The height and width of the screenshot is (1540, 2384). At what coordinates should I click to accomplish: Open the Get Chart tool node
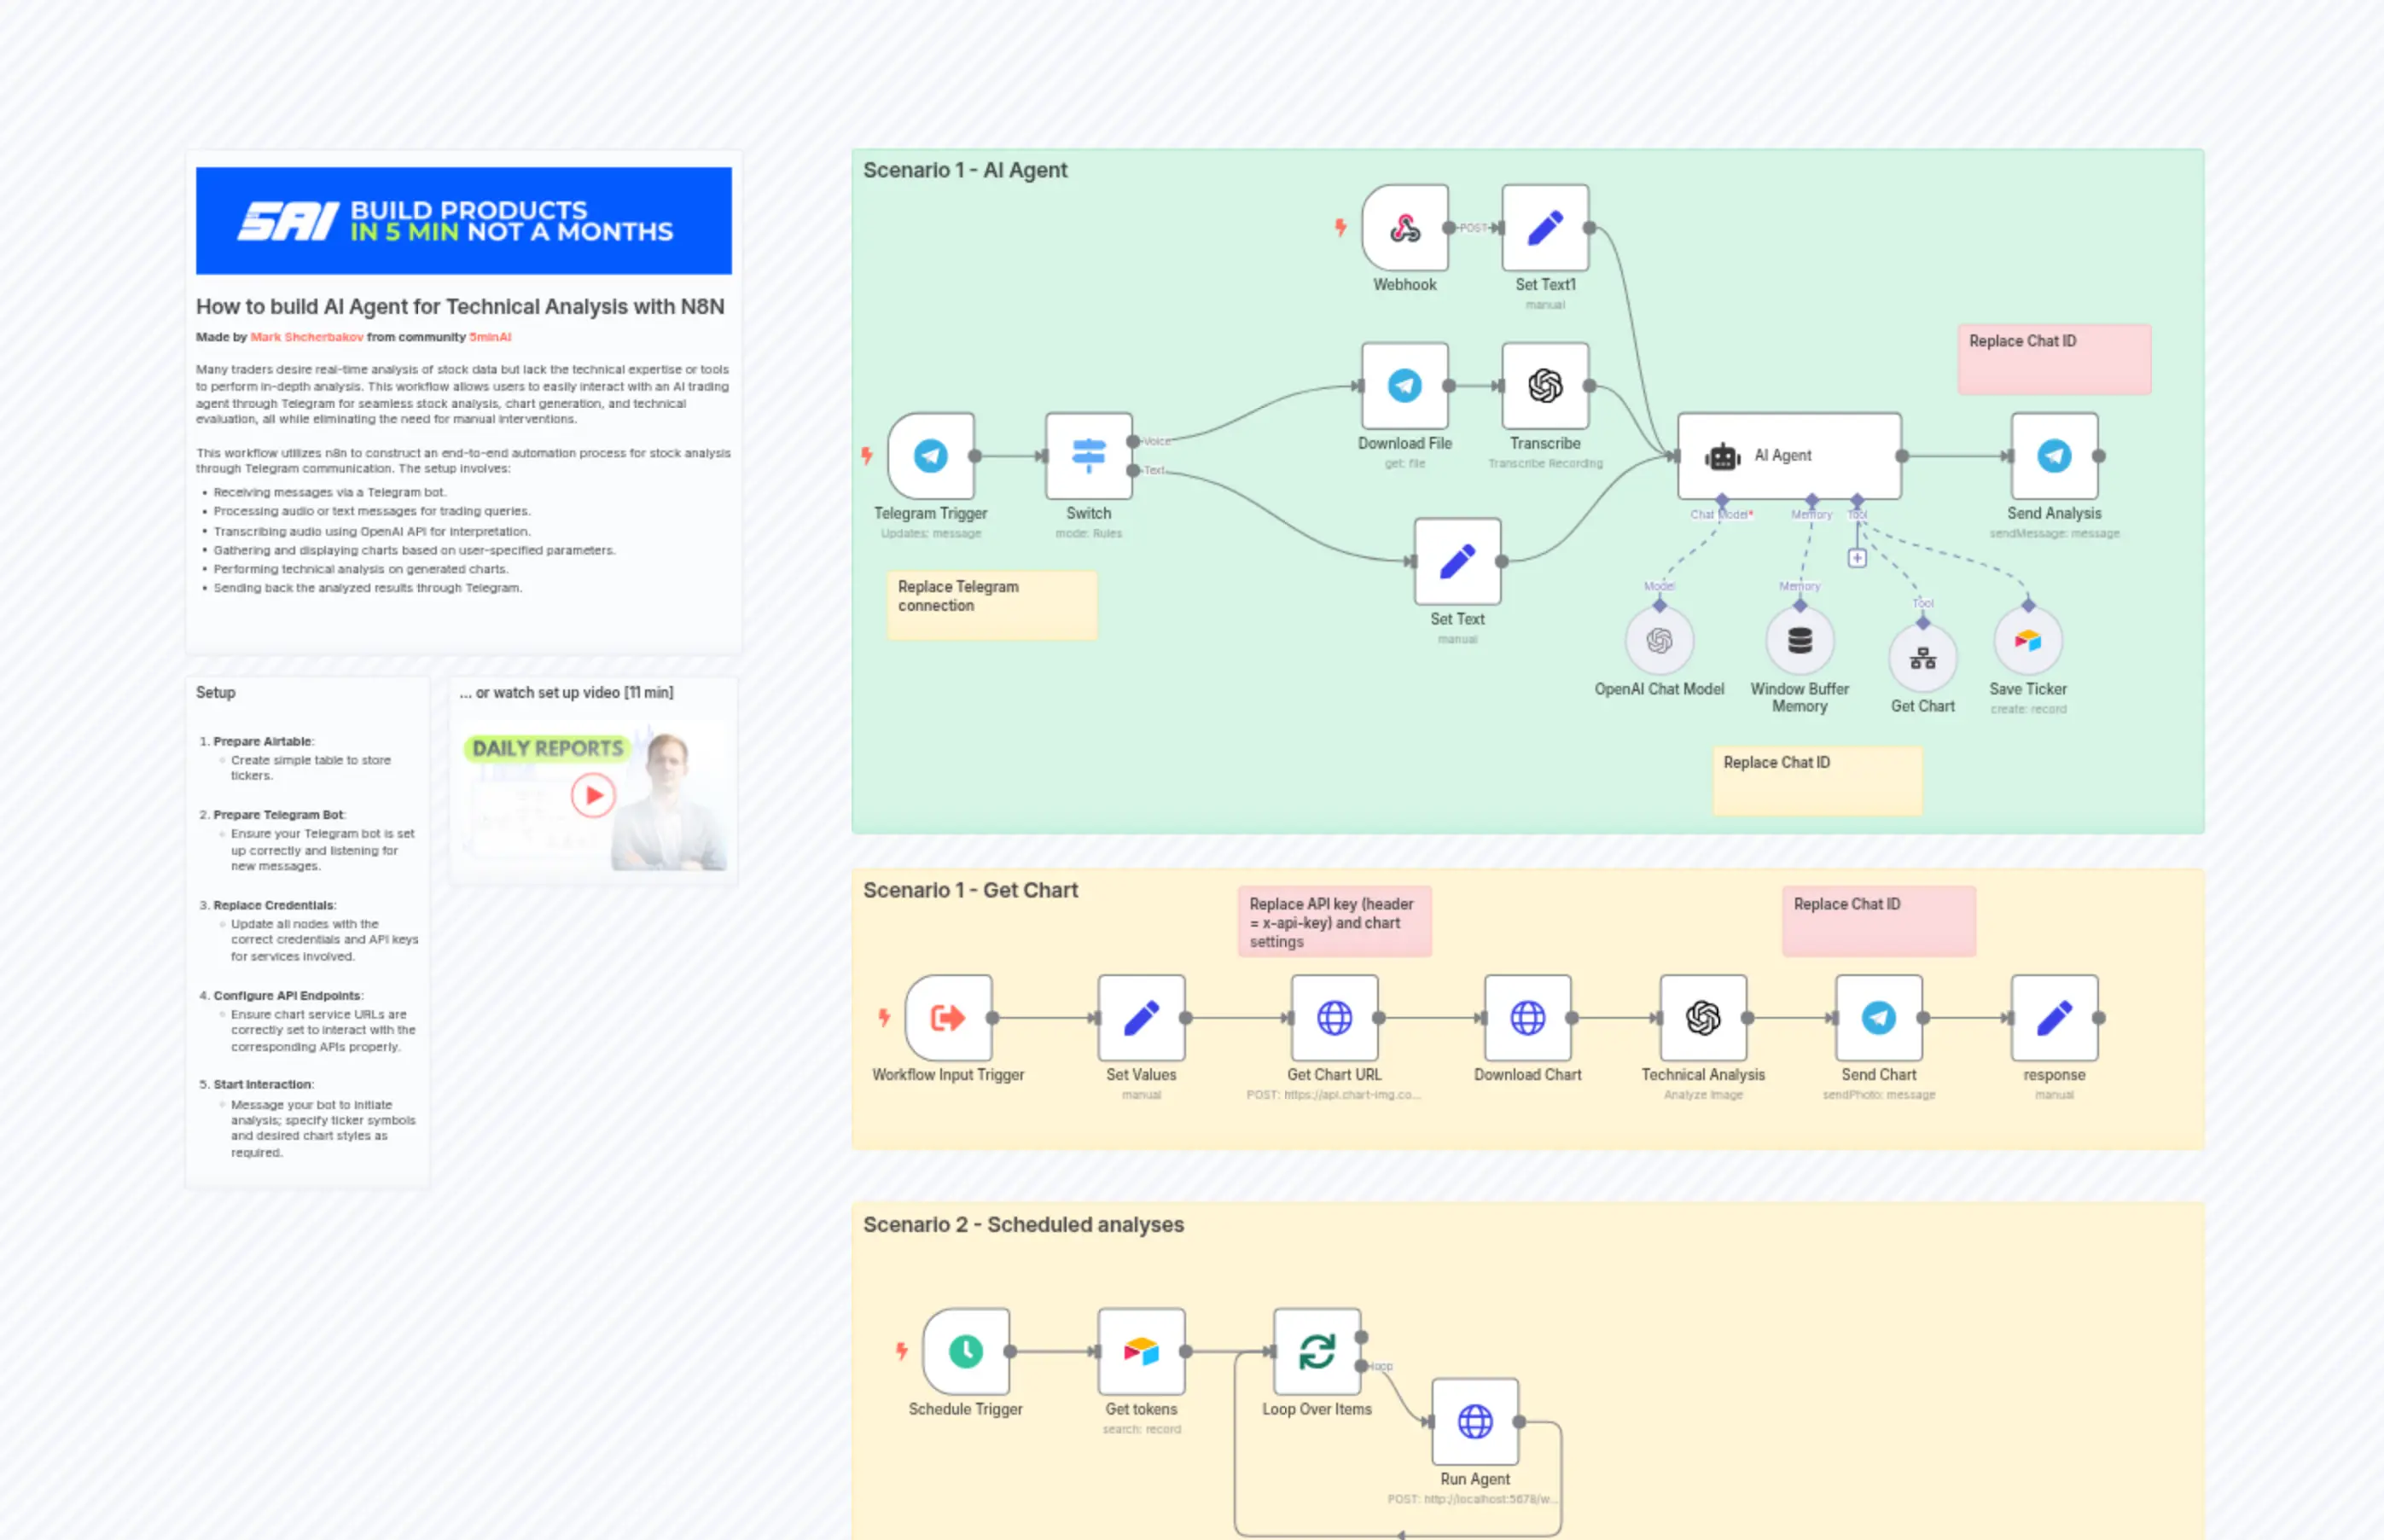[1922, 657]
